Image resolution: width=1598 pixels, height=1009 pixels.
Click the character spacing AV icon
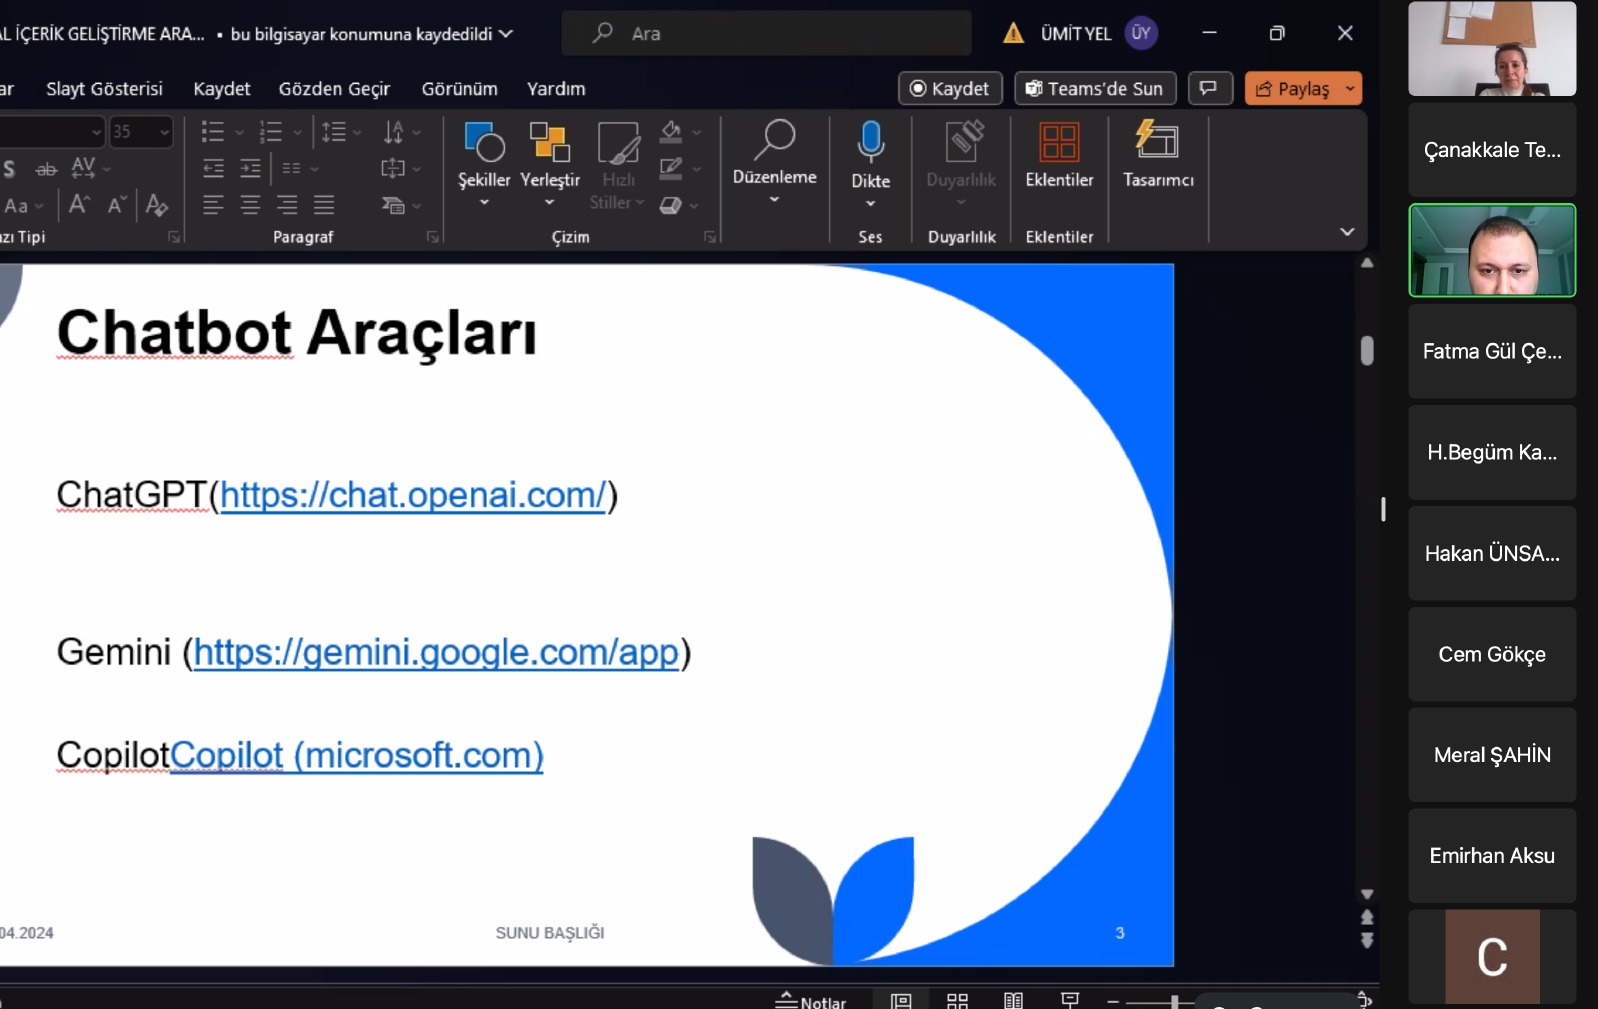(83, 167)
